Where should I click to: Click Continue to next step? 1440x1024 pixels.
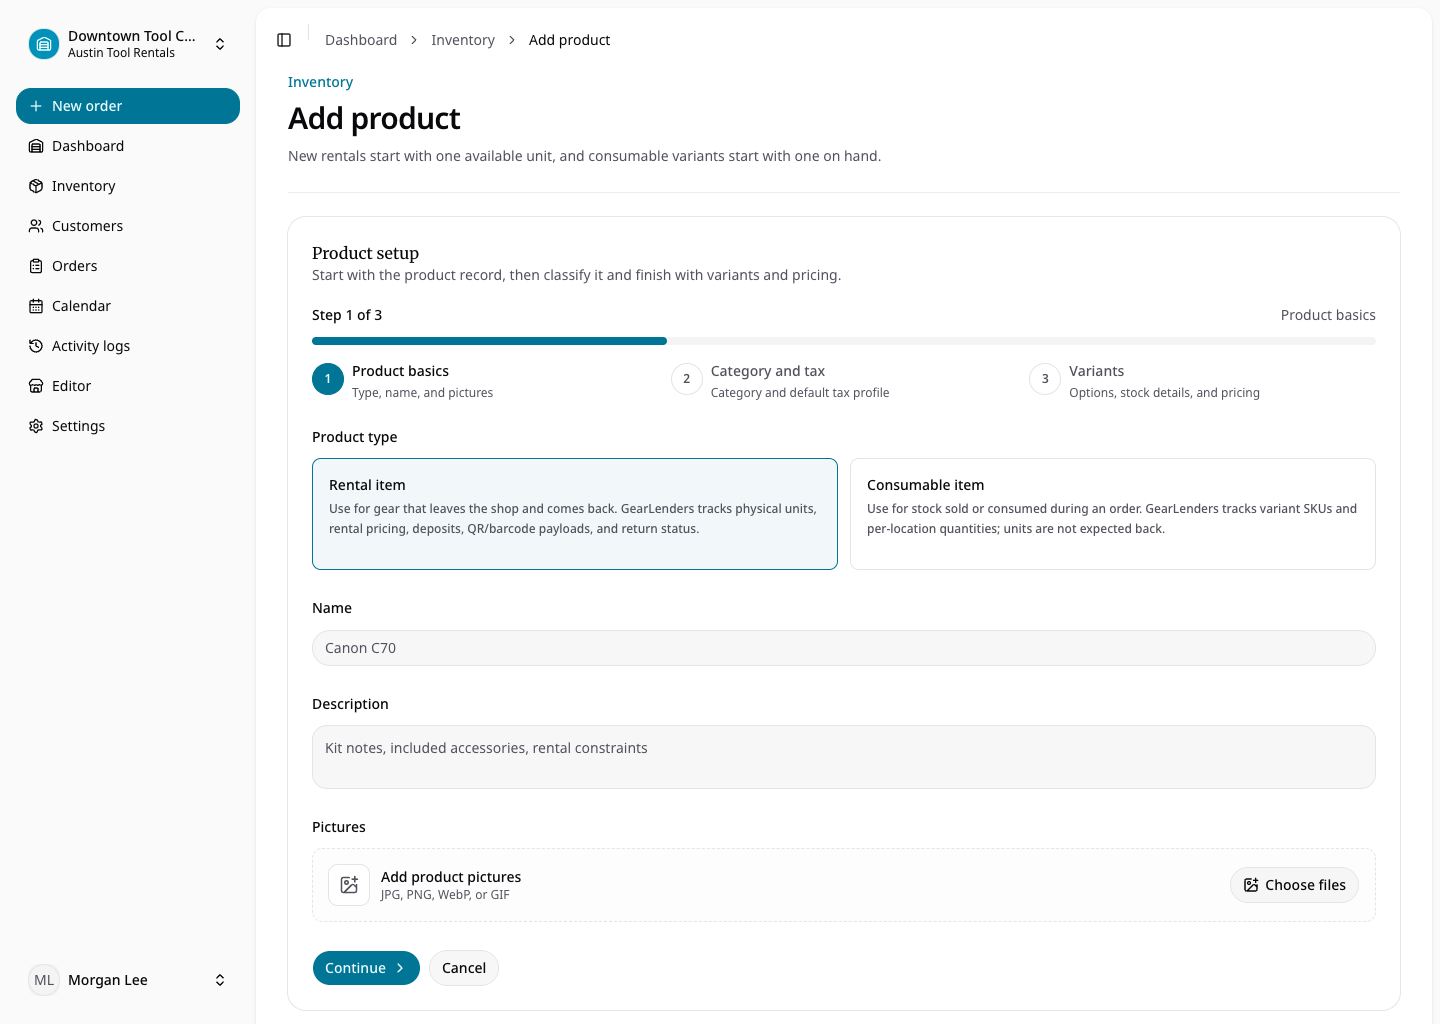pyautogui.click(x=366, y=968)
